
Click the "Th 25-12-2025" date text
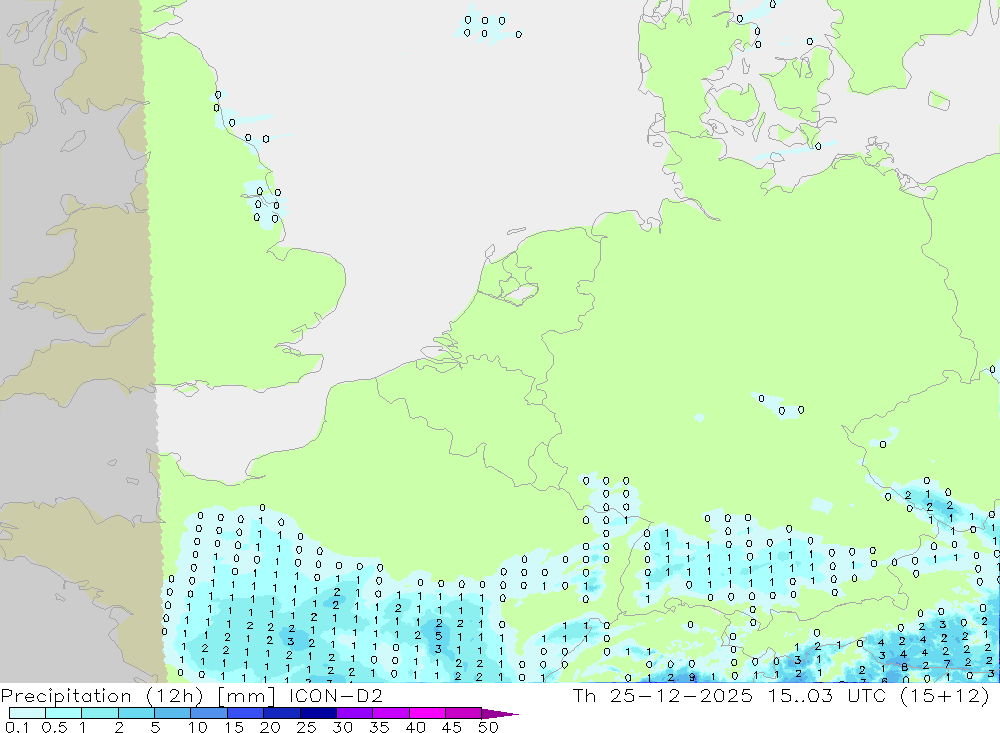[x=662, y=695]
